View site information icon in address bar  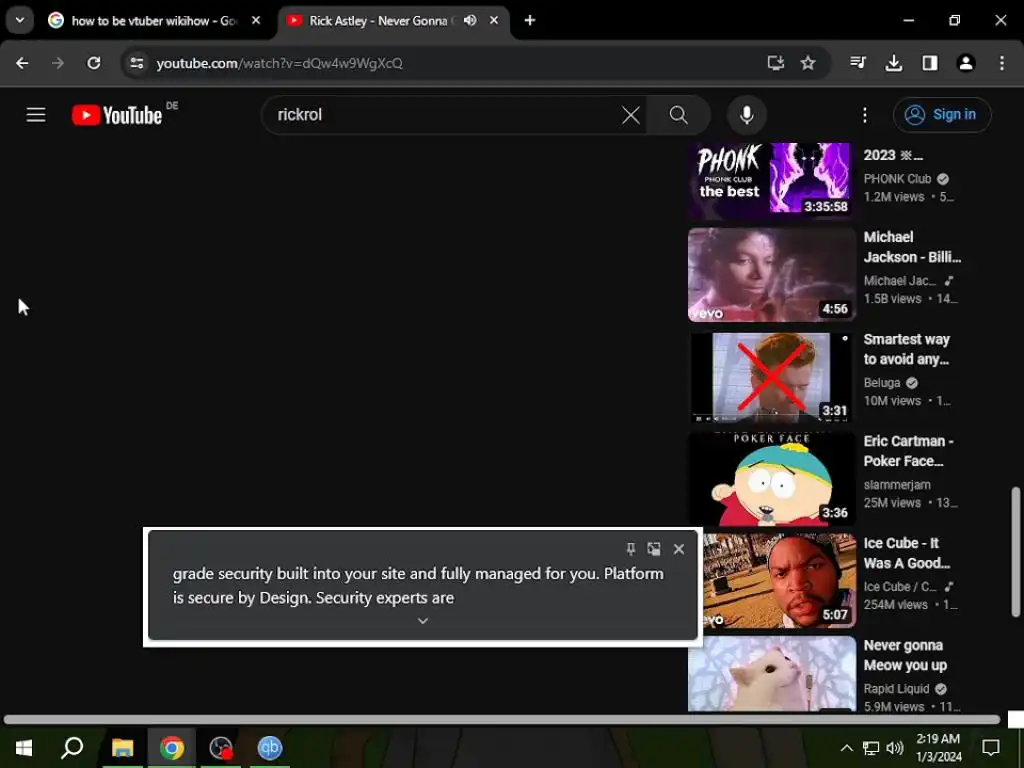(x=136, y=63)
